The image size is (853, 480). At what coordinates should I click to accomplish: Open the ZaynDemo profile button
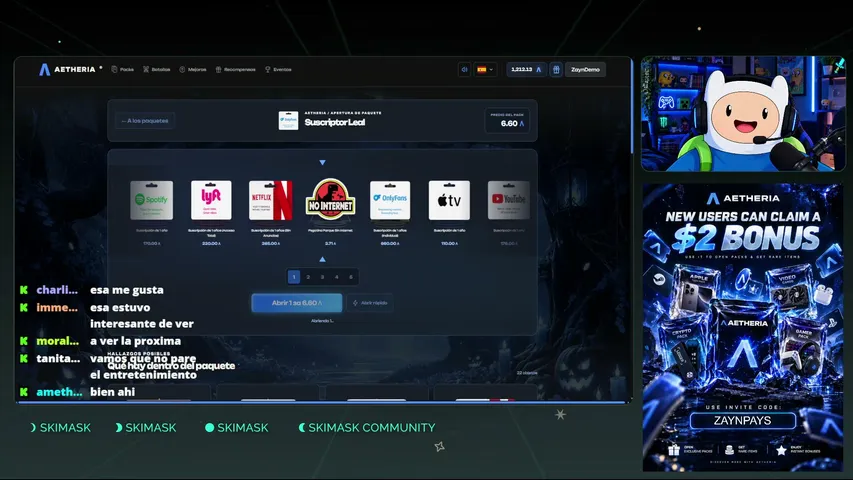tap(585, 70)
